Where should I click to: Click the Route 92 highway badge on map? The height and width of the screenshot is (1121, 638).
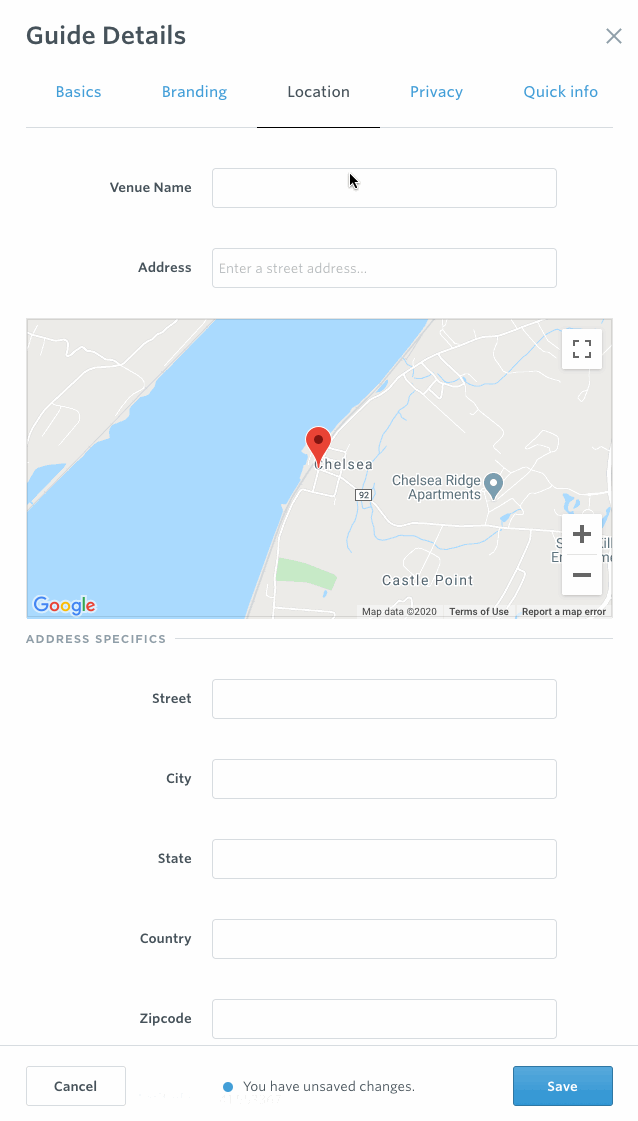tap(362, 494)
